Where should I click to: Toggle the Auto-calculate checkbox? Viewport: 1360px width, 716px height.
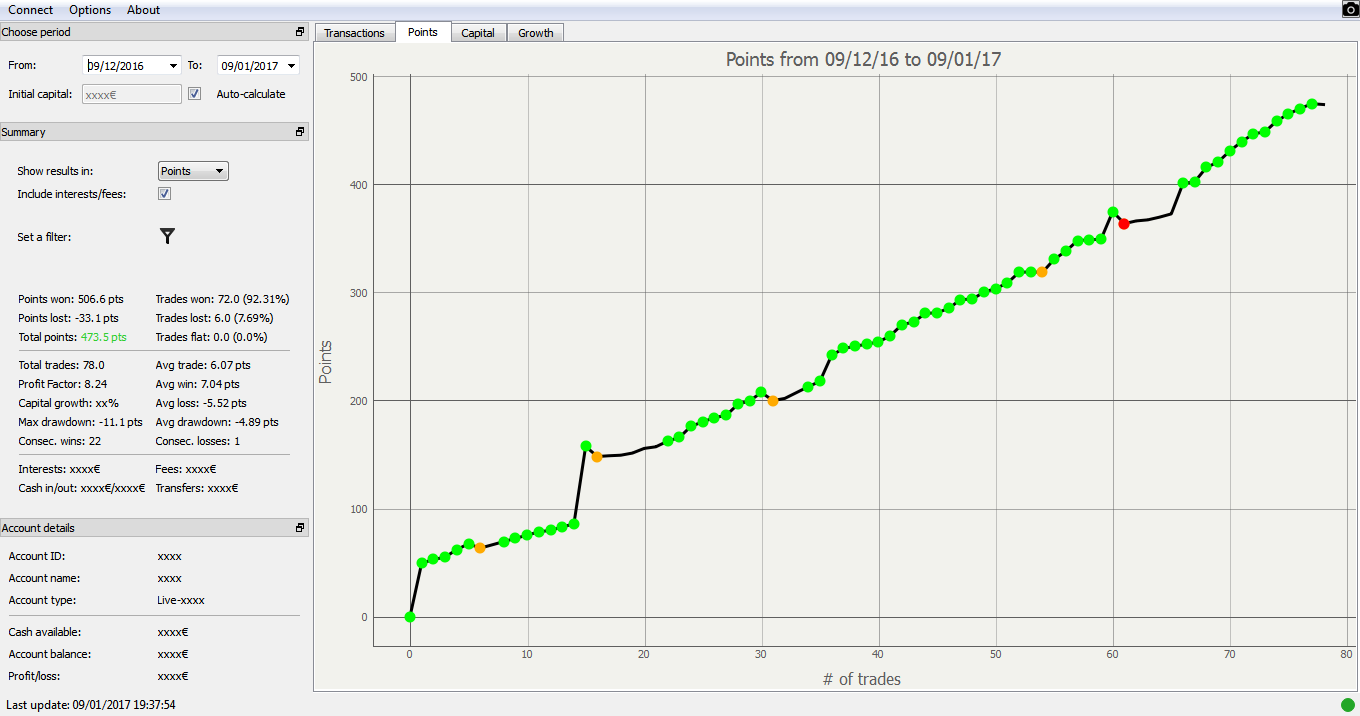click(x=195, y=94)
